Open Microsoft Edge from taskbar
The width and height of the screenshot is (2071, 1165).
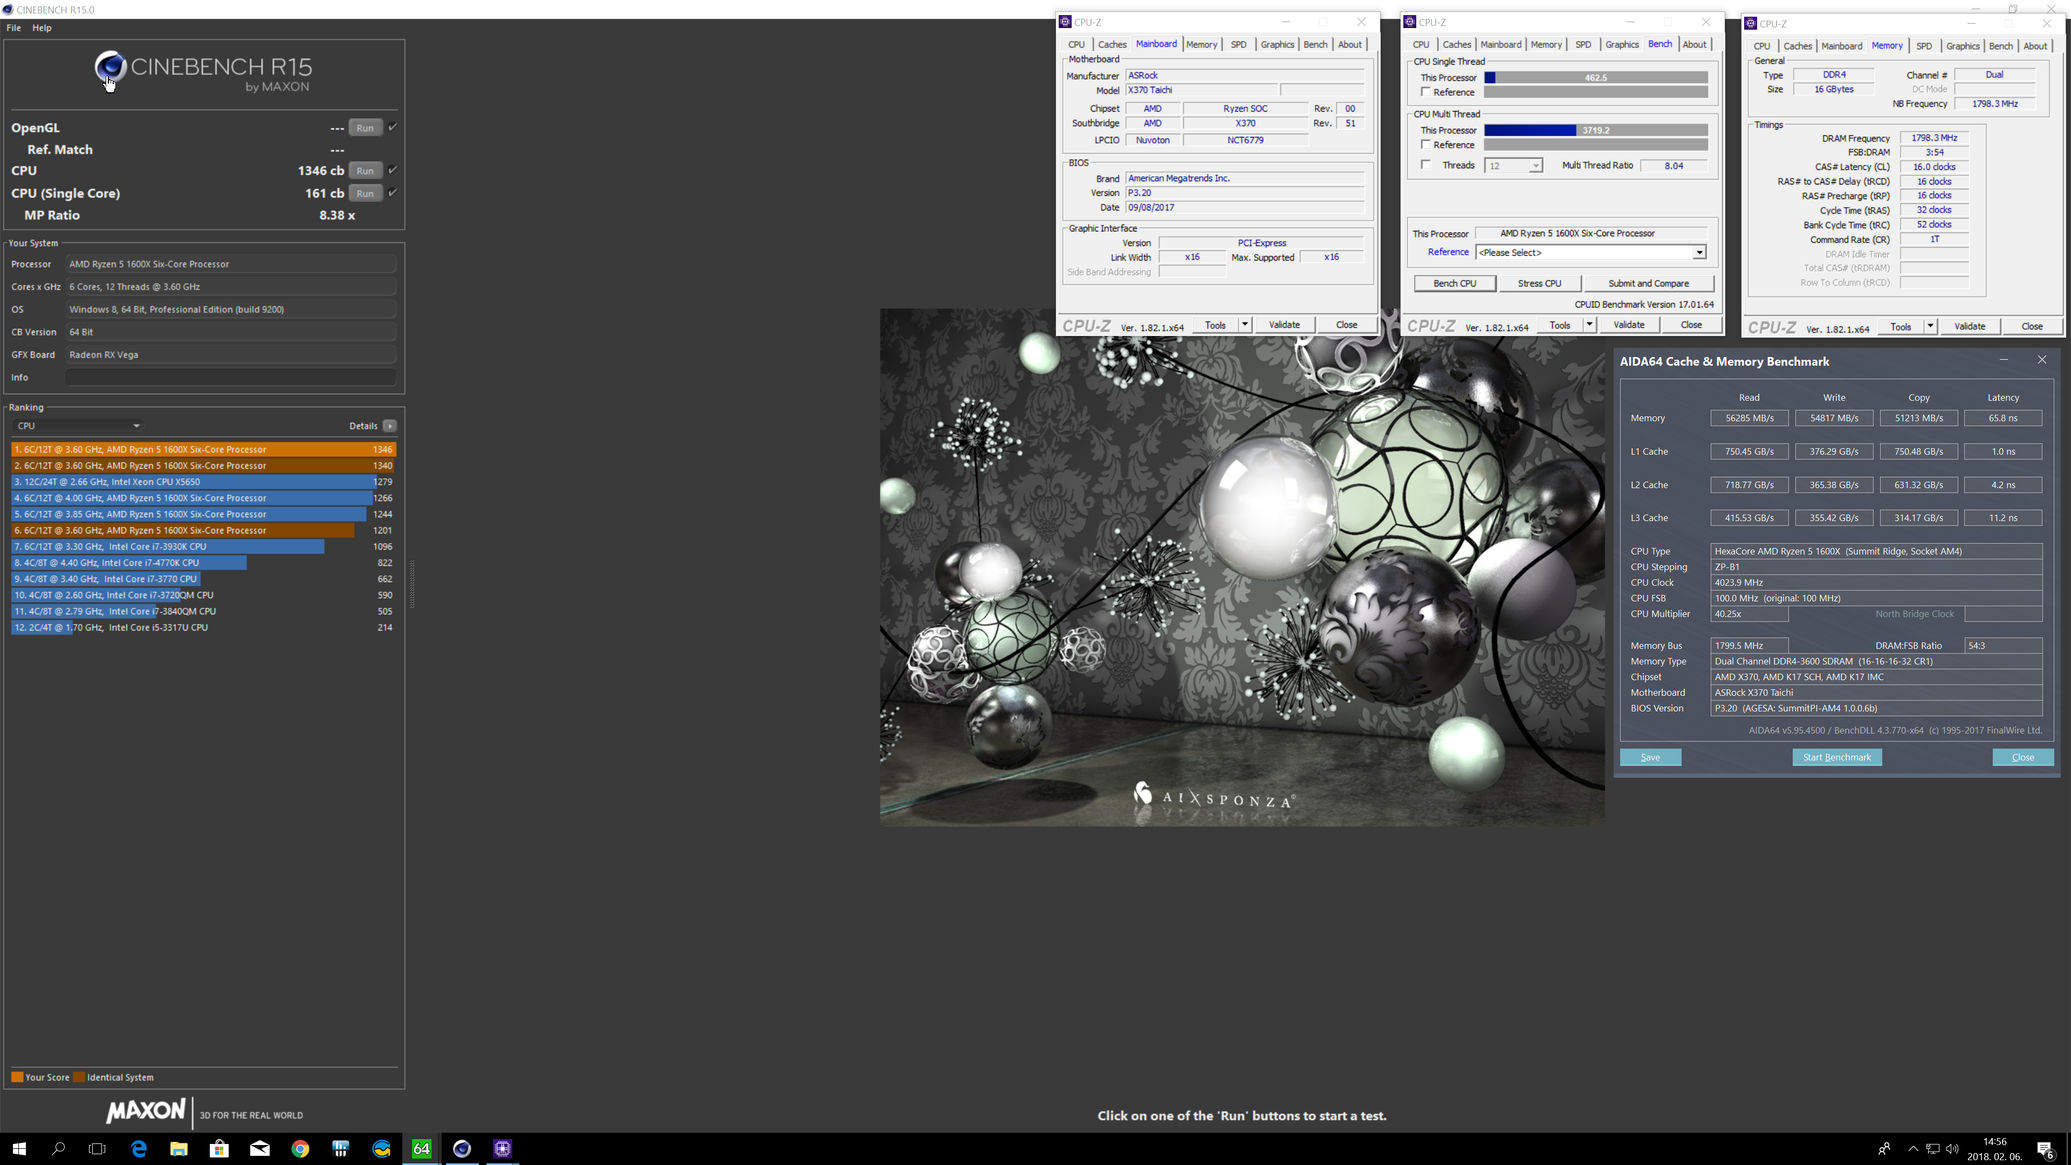pos(138,1149)
